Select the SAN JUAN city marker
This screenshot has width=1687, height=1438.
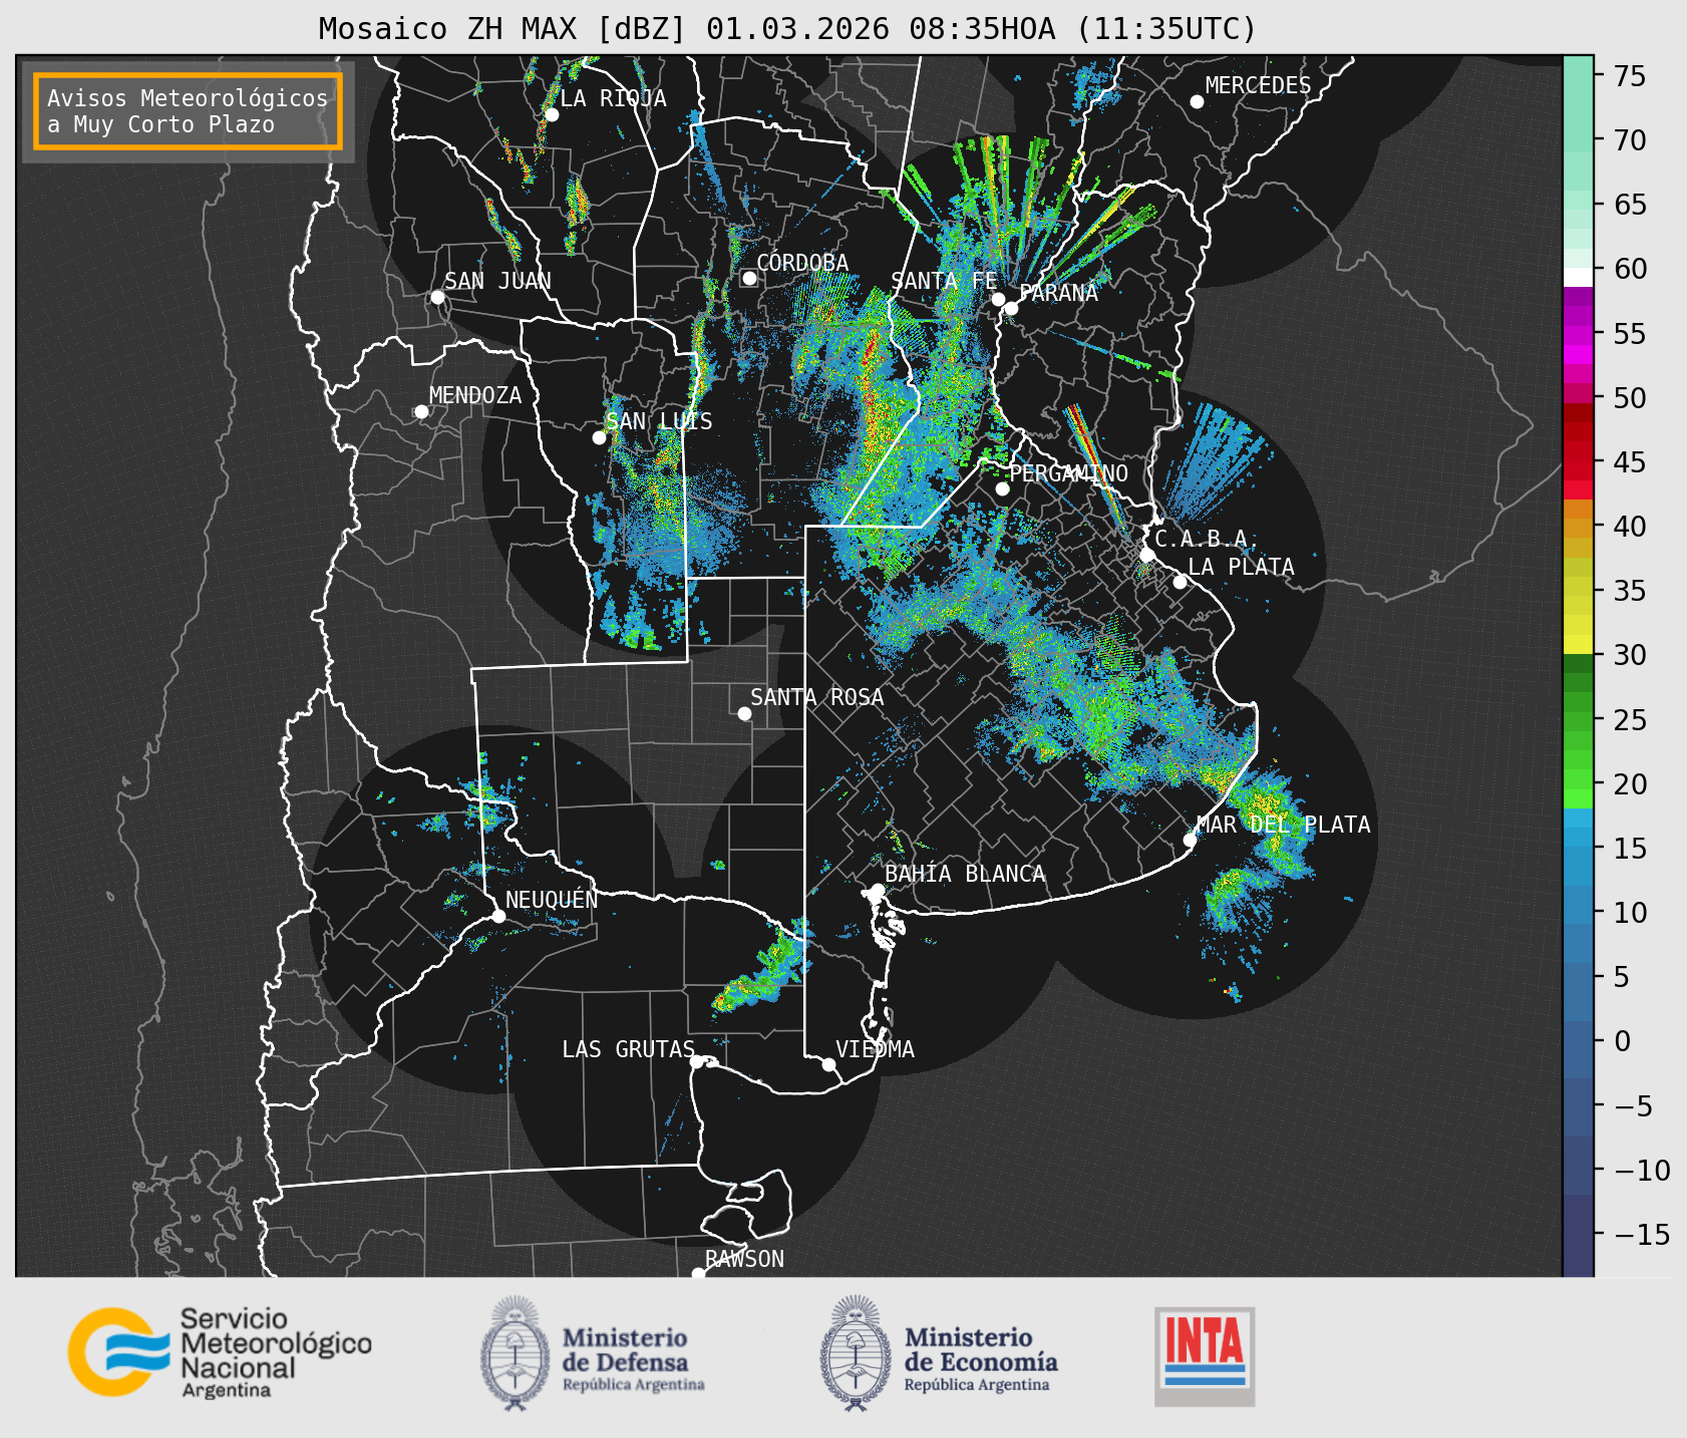pos(437,297)
